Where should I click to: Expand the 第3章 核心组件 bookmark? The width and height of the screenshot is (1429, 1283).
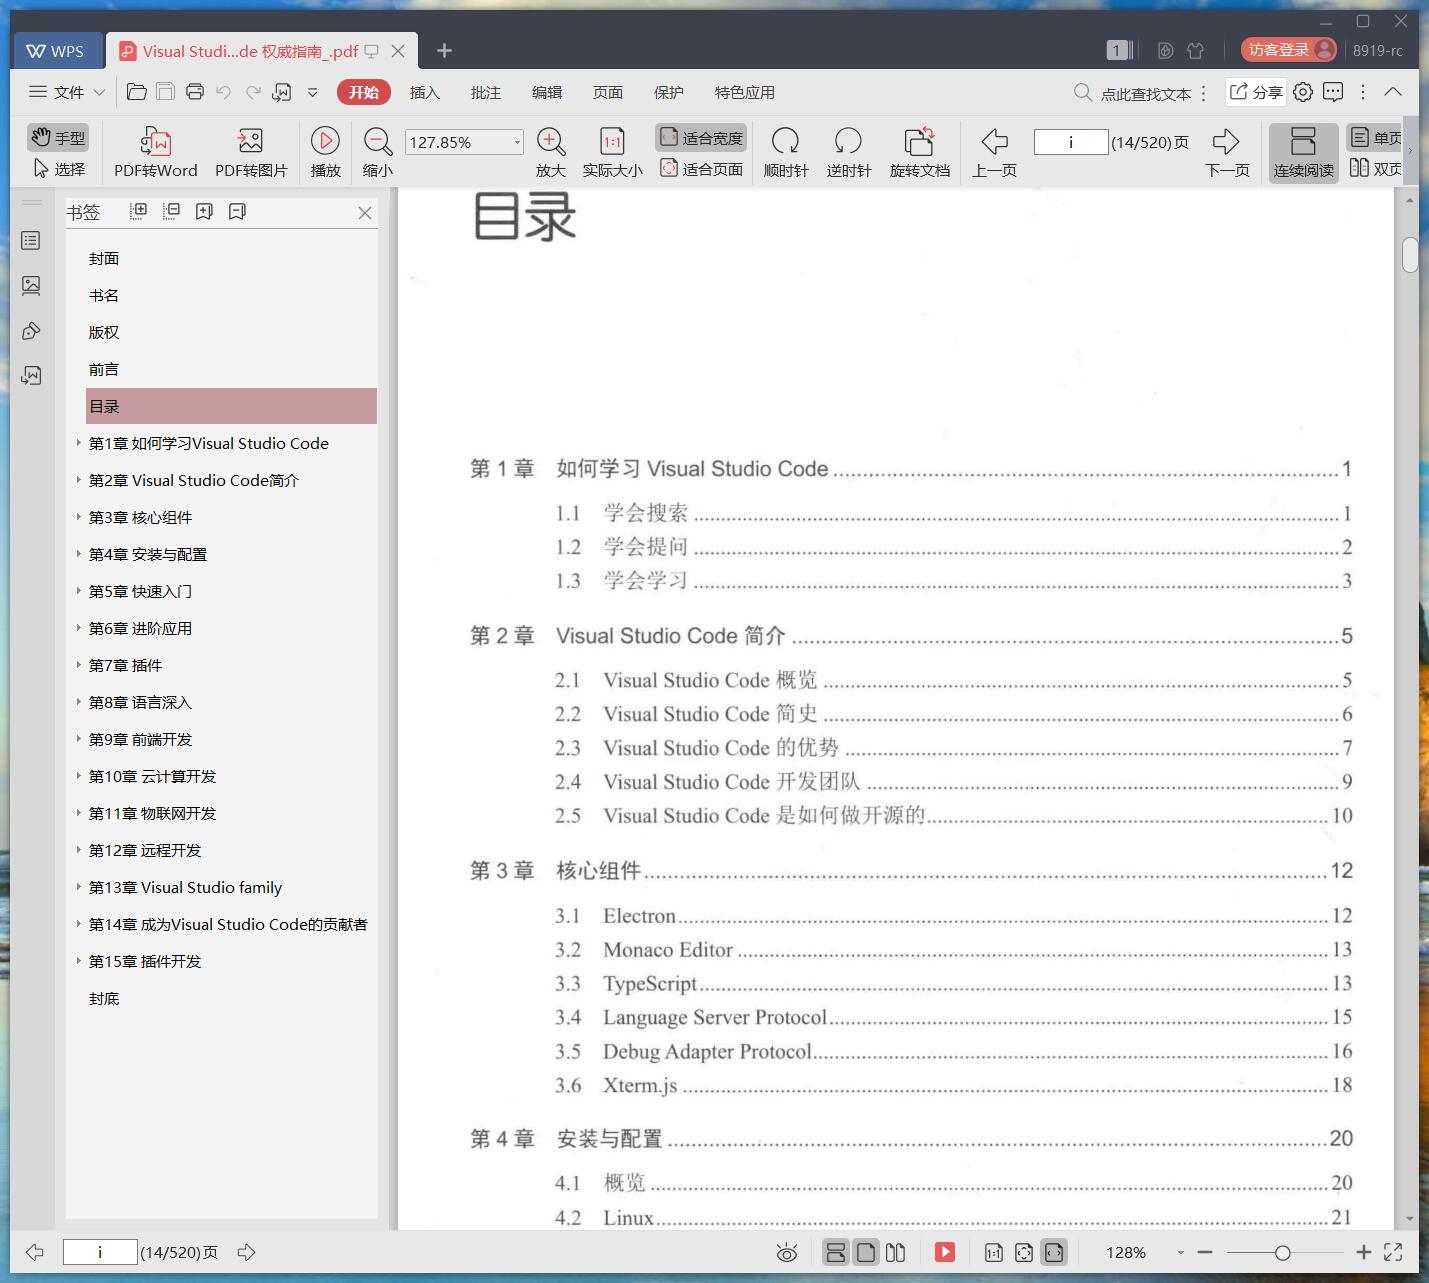coord(79,517)
